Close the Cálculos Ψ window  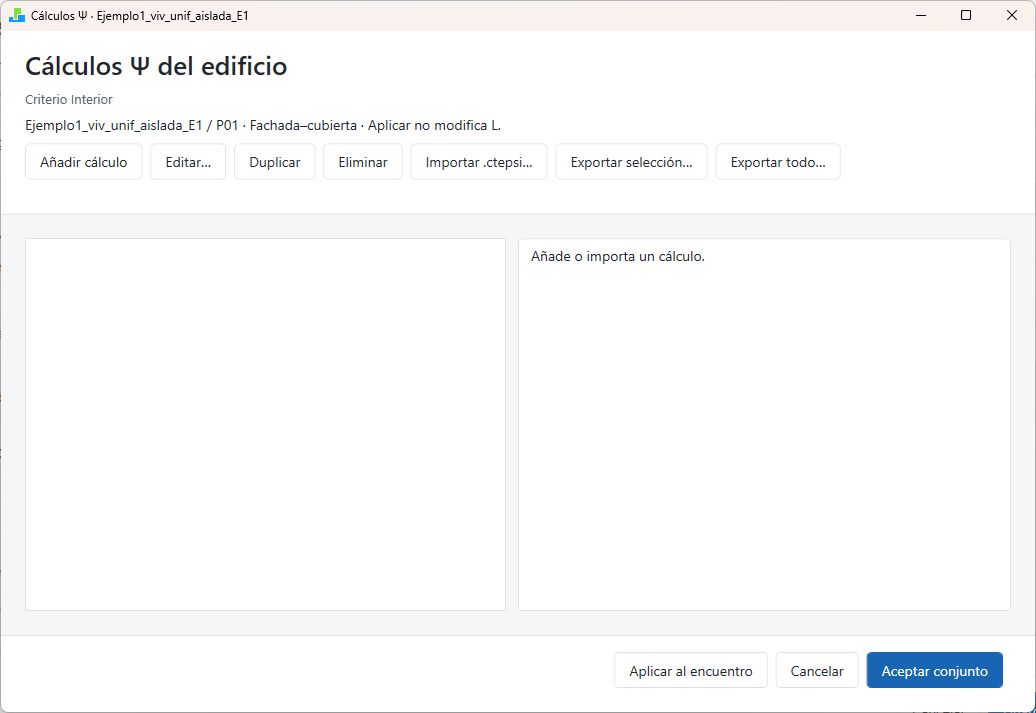coord(1012,15)
